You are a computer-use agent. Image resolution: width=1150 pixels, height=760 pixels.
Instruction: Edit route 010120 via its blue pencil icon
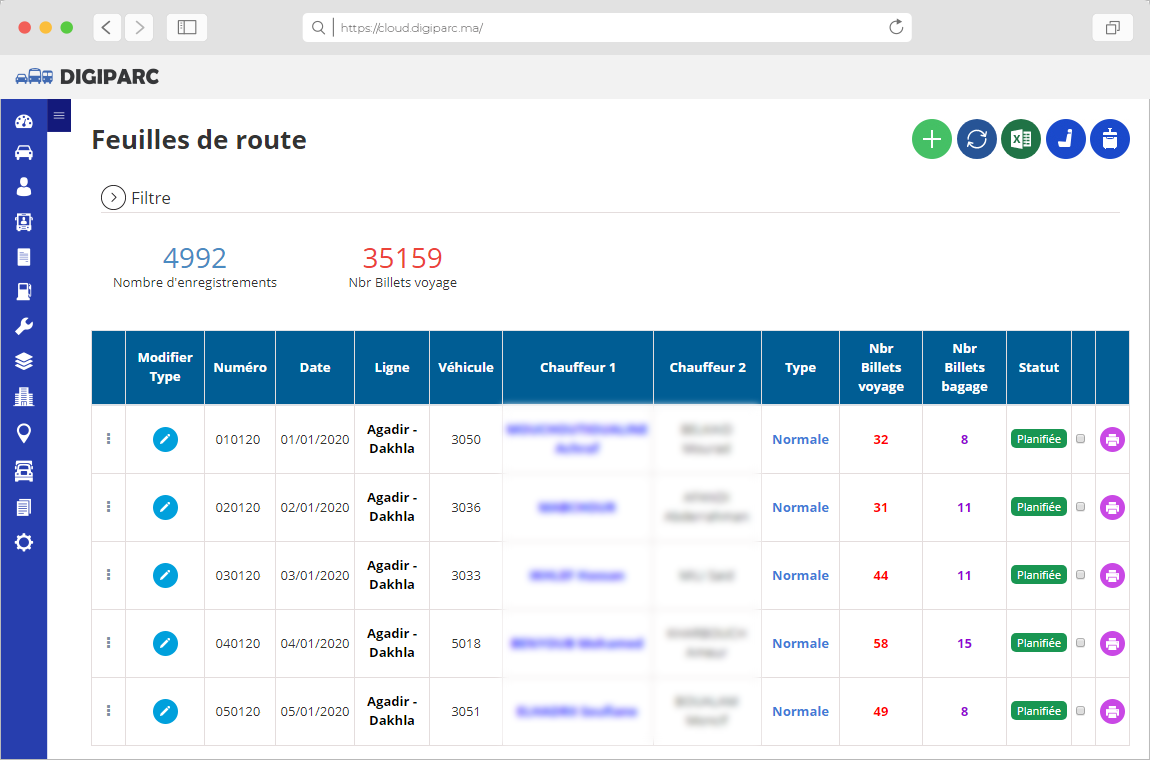pyautogui.click(x=165, y=439)
